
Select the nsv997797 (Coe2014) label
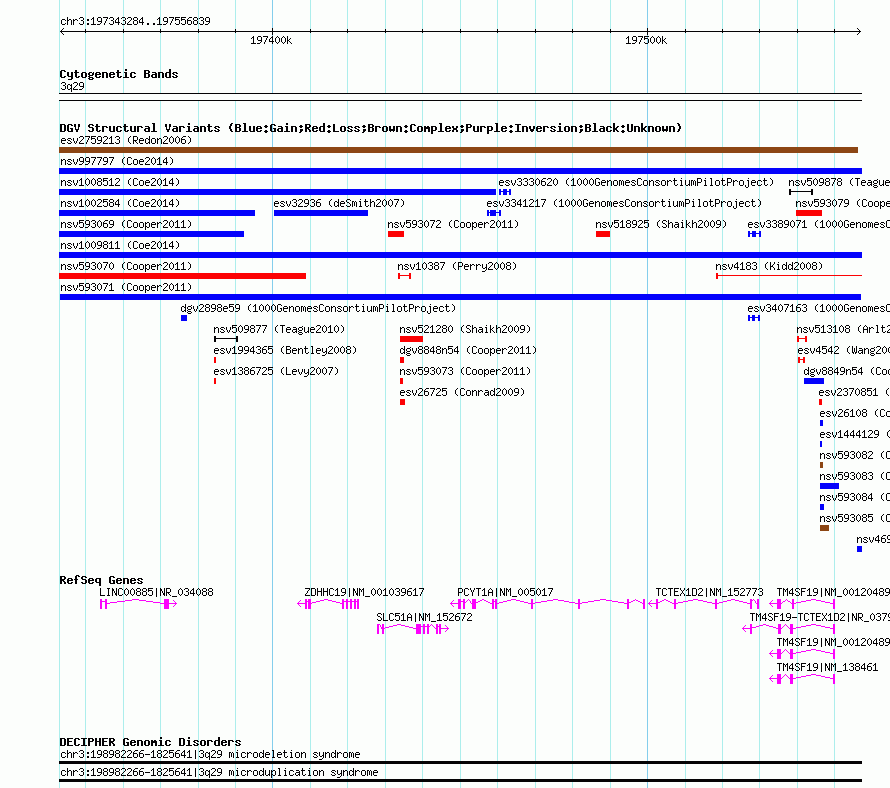click(117, 161)
